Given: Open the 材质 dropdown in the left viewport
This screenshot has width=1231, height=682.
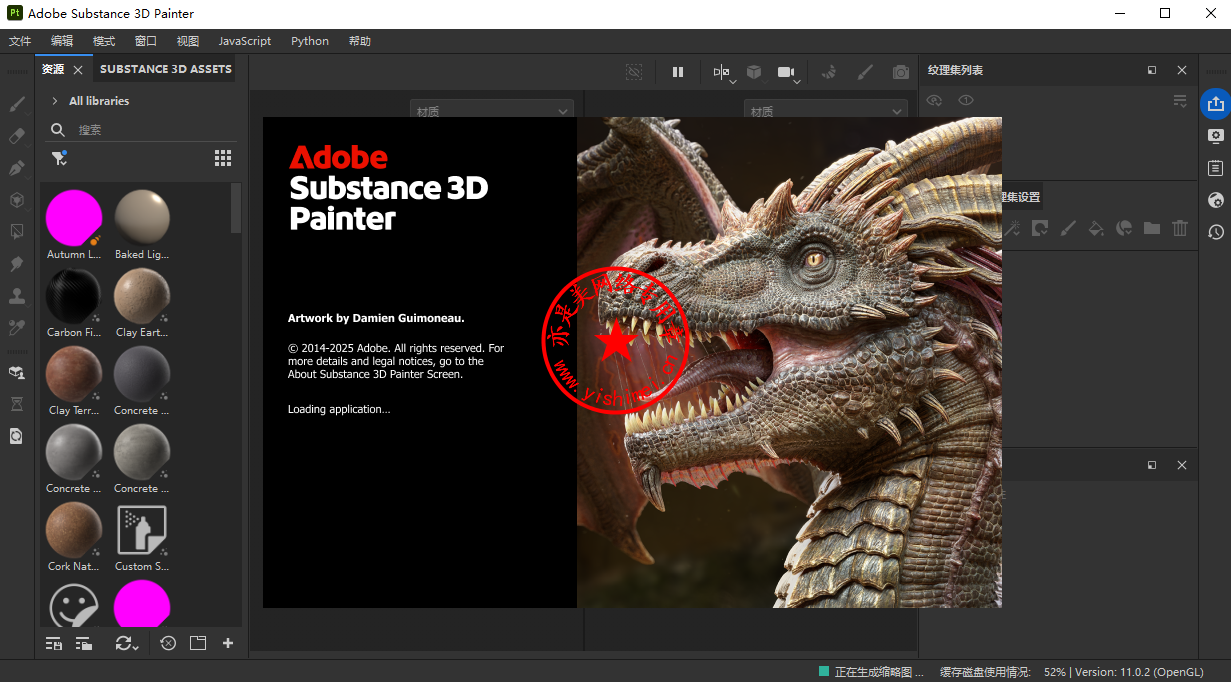Looking at the screenshot, I should pos(492,111).
